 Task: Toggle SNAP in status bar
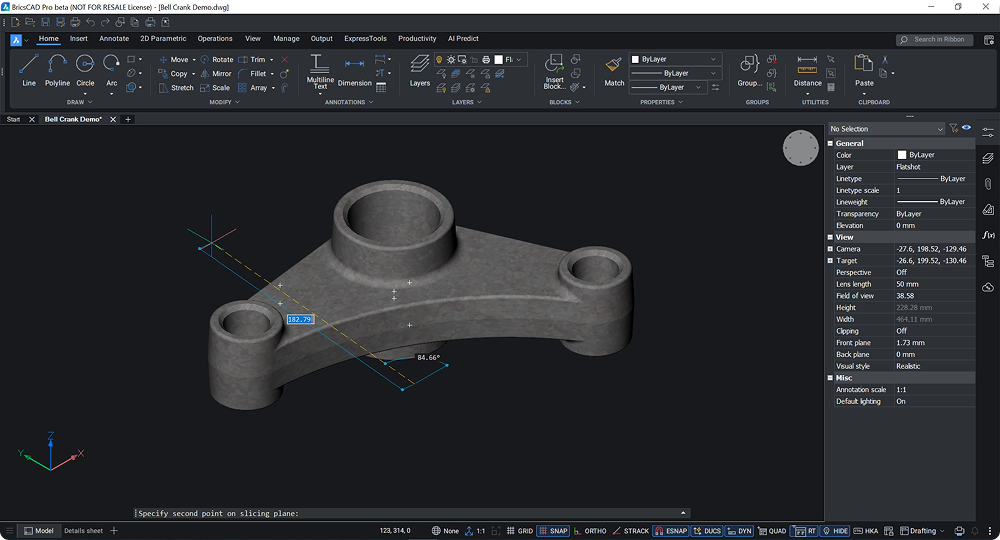coord(553,531)
